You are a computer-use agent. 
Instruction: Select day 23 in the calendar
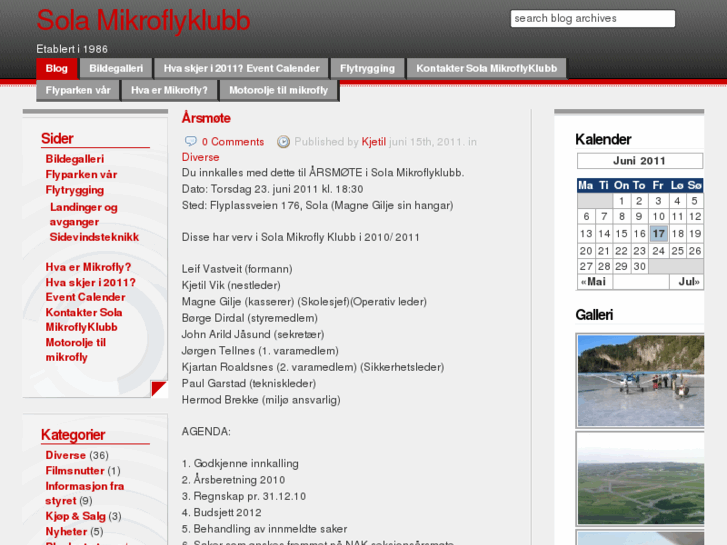click(x=639, y=251)
